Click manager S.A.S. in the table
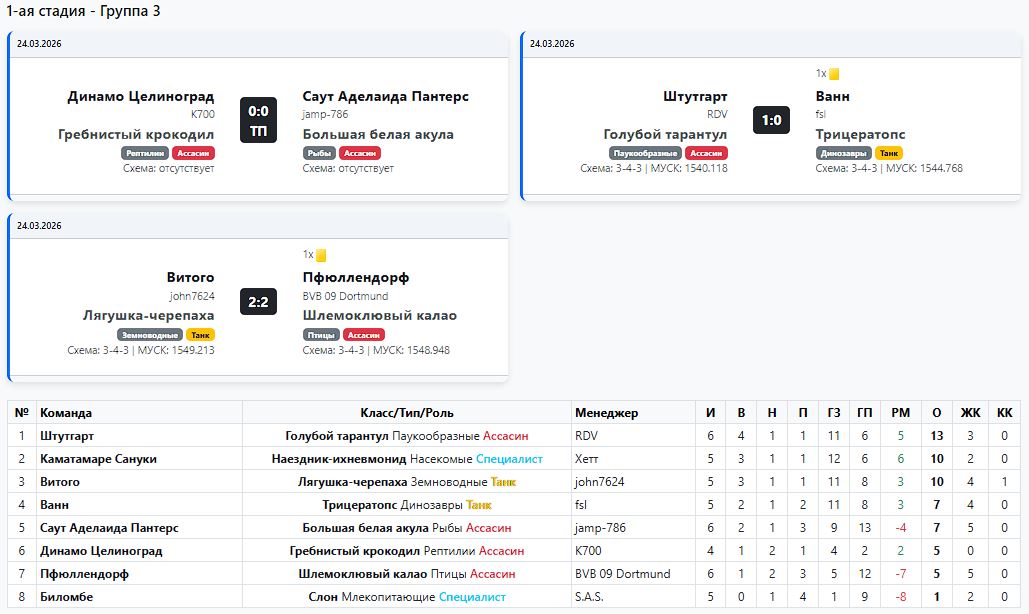Image resolution: width=1029 pixels, height=614 pixels. tap(589, 597)
